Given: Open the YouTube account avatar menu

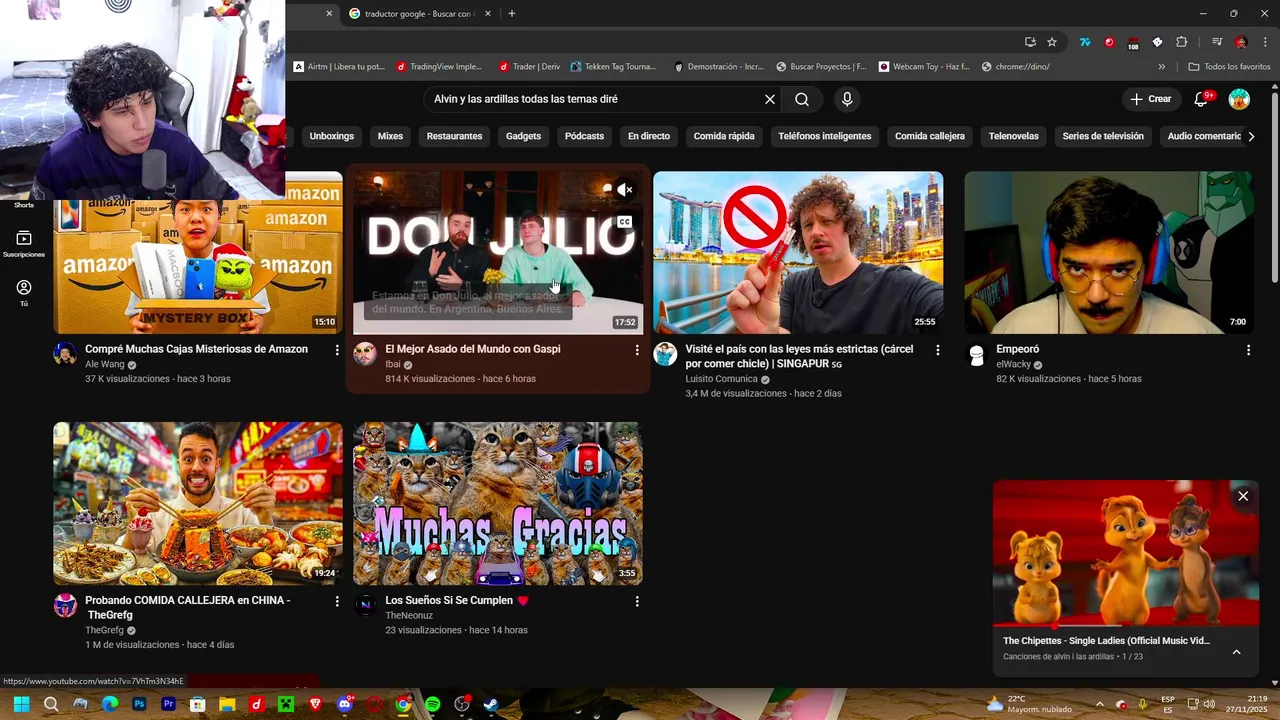Looking at the screenshot, I should 1239,99.
